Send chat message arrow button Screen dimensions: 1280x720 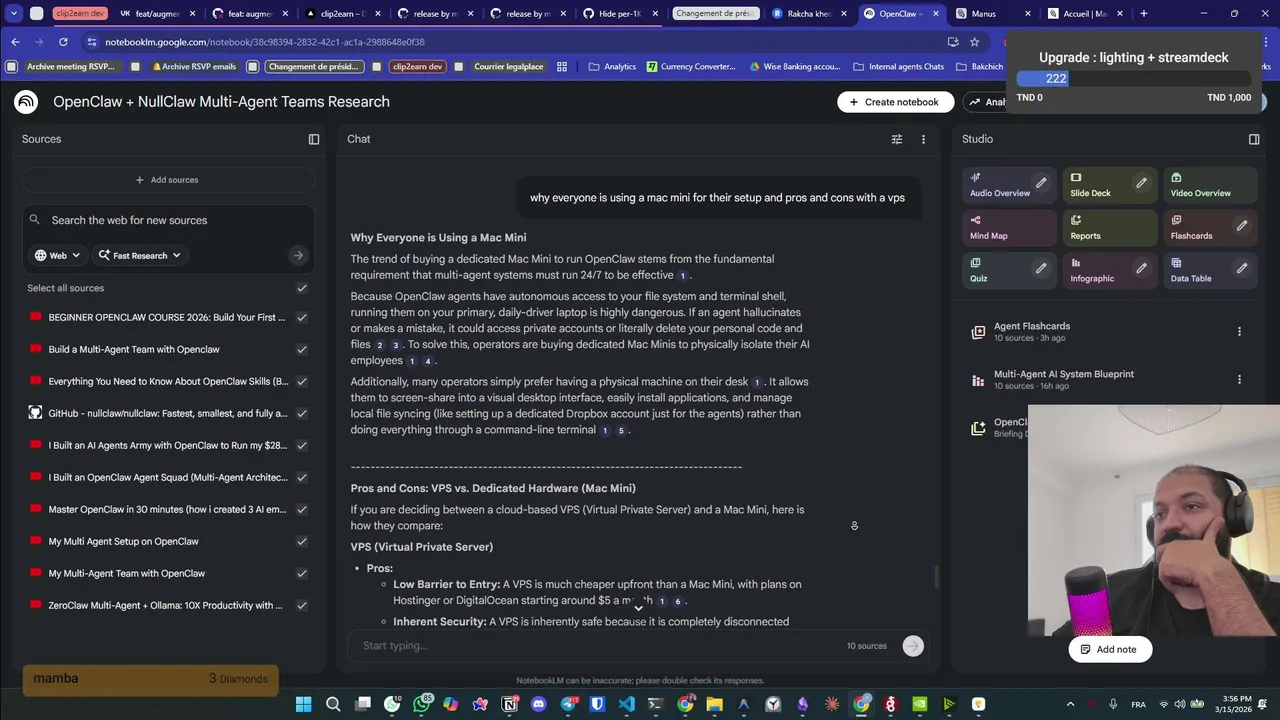click(x=913, y=646)
